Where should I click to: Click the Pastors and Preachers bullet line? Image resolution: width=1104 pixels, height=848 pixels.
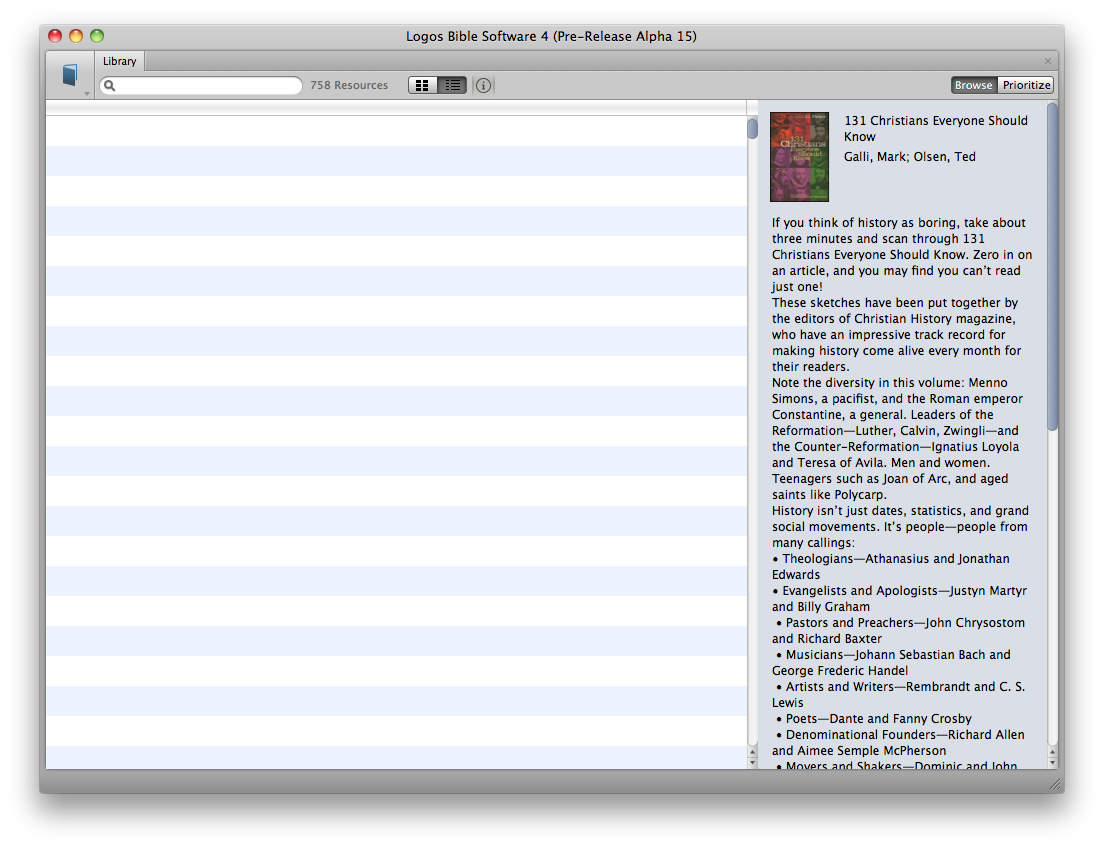(898, 631)
